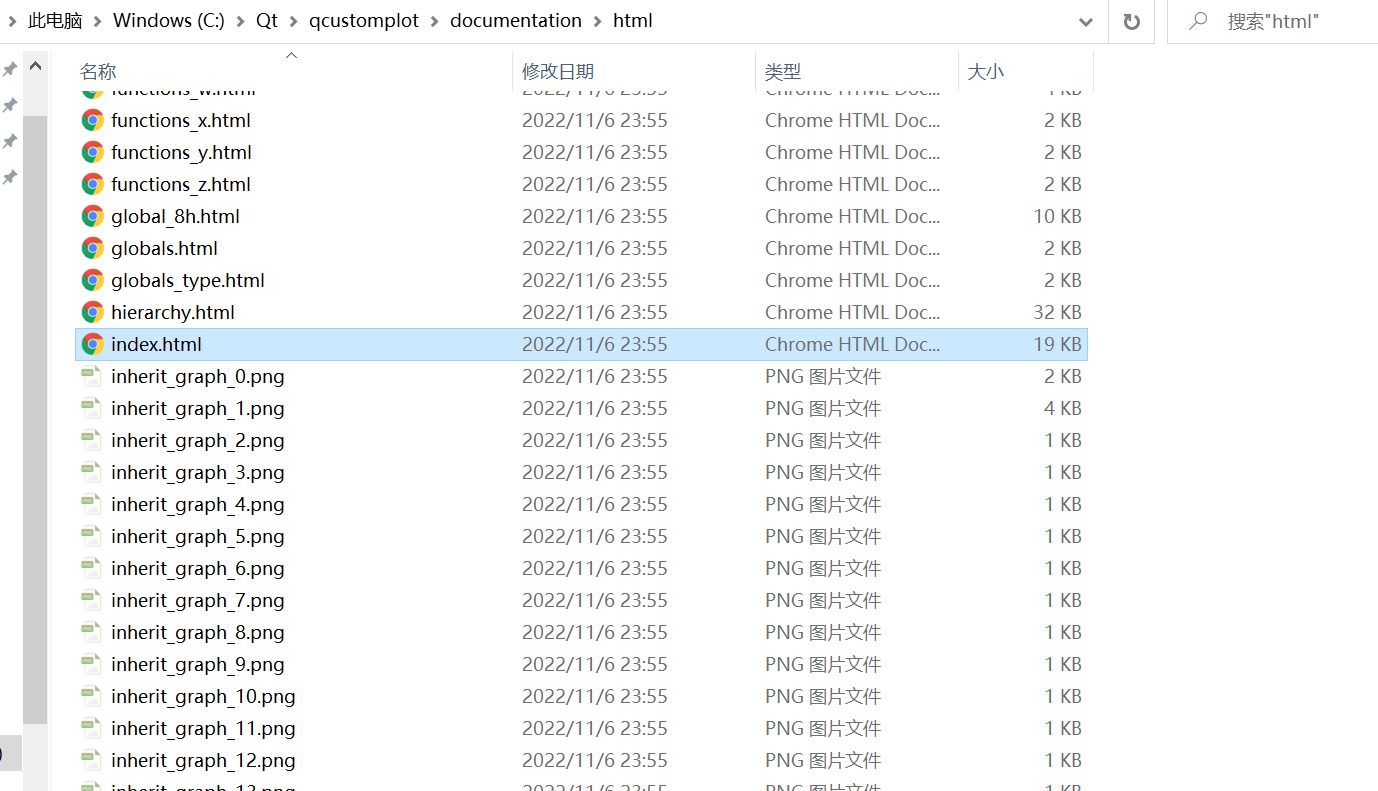
Task: Click the Chrome icon of globals_type.html
Action: (x=93, y=280)
